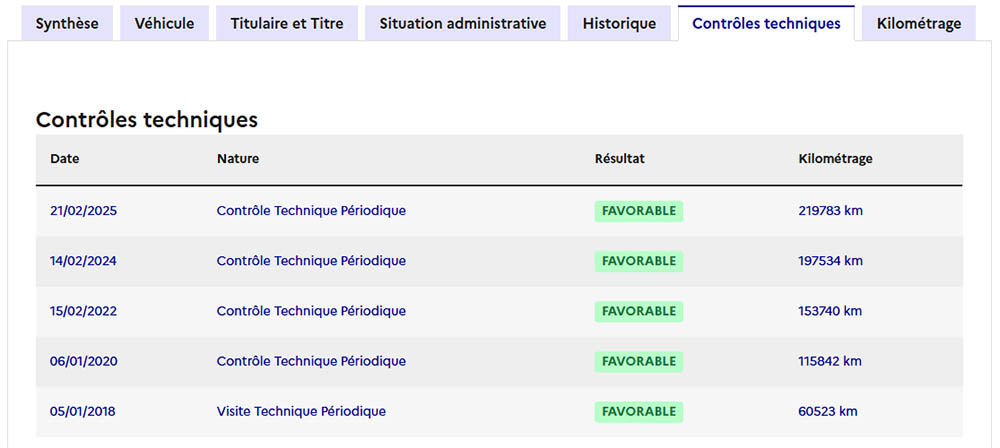Click the 219783 km mileage value
This screenshot has height=448, width=1000.
tap(830, 211)
